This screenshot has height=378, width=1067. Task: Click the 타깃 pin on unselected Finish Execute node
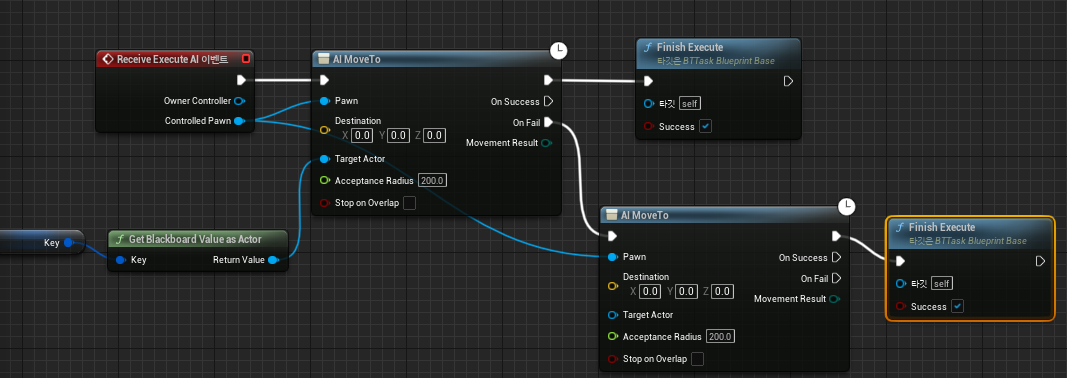[649, 104]
